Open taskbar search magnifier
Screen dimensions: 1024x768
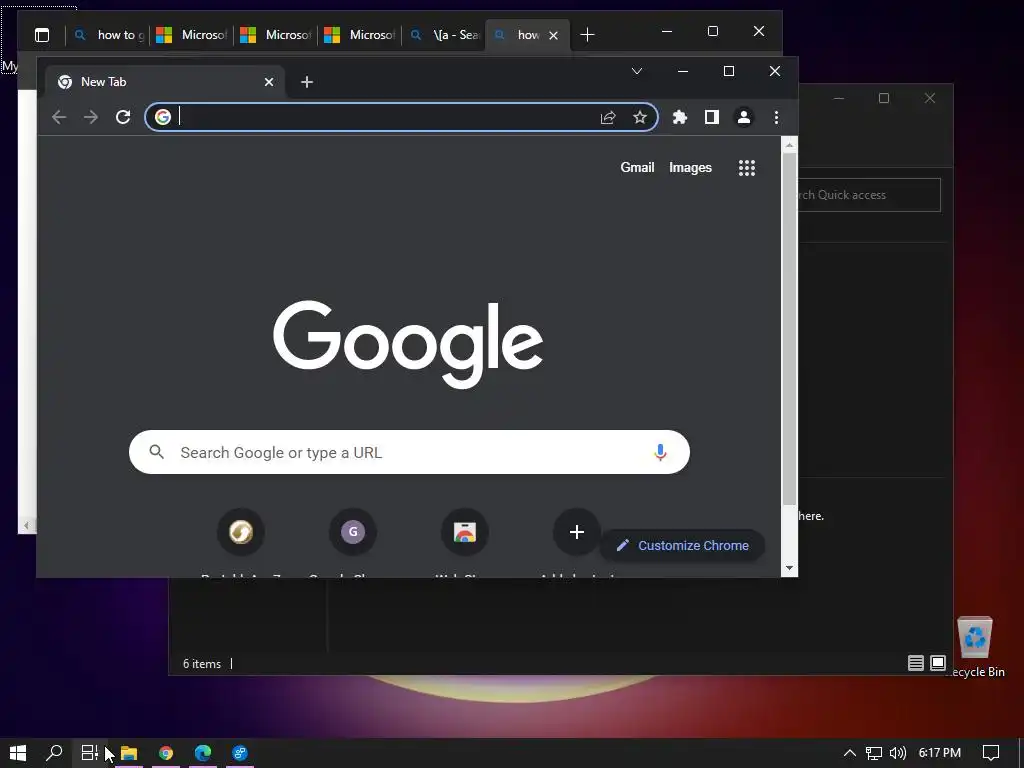(x=54, y=753)
